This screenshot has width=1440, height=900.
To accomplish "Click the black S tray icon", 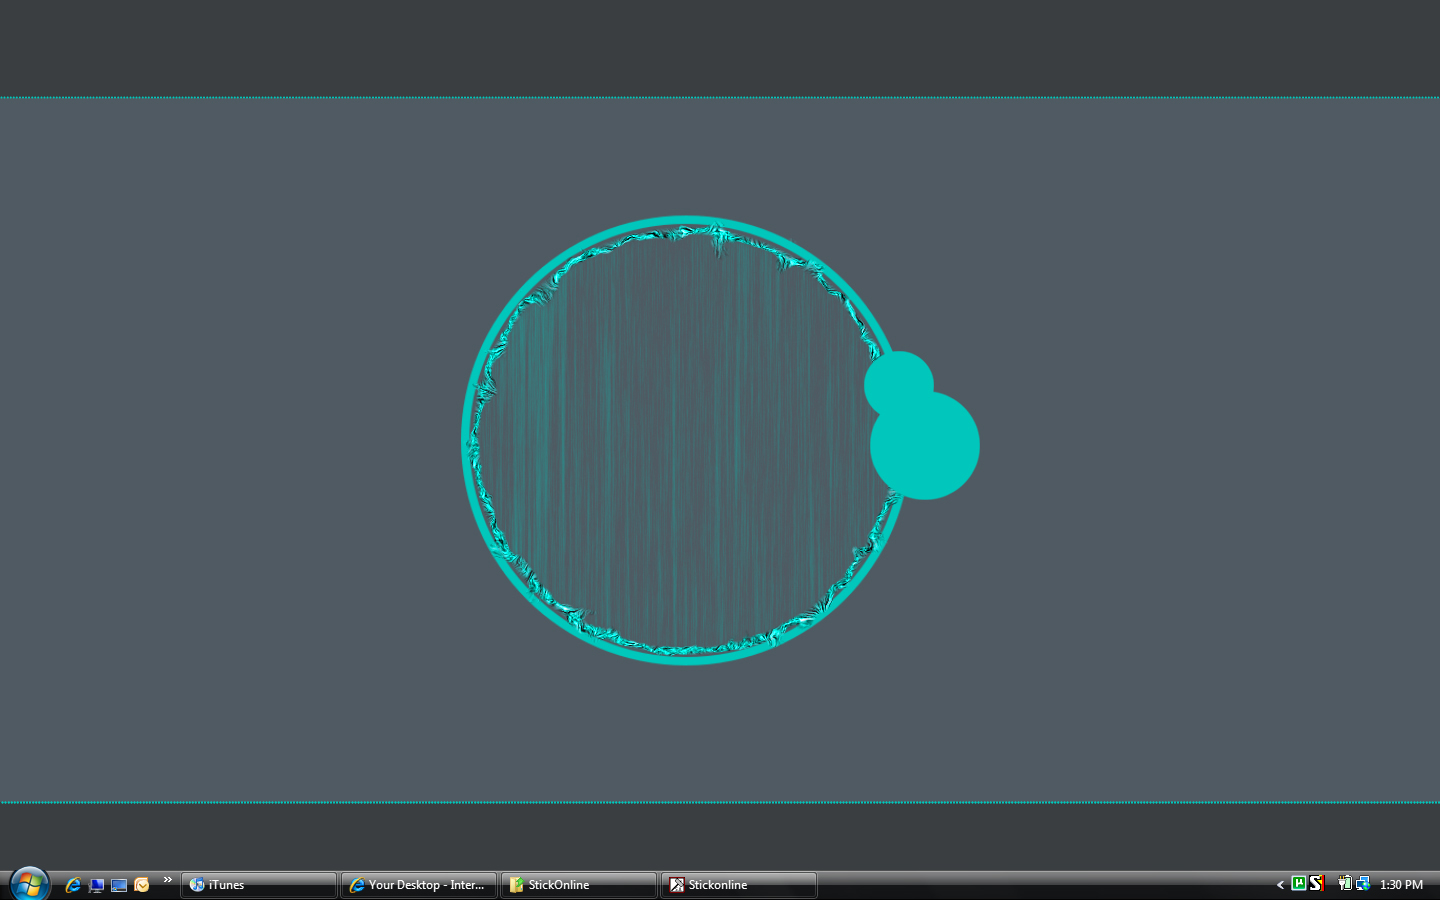I will point(1317,883).
